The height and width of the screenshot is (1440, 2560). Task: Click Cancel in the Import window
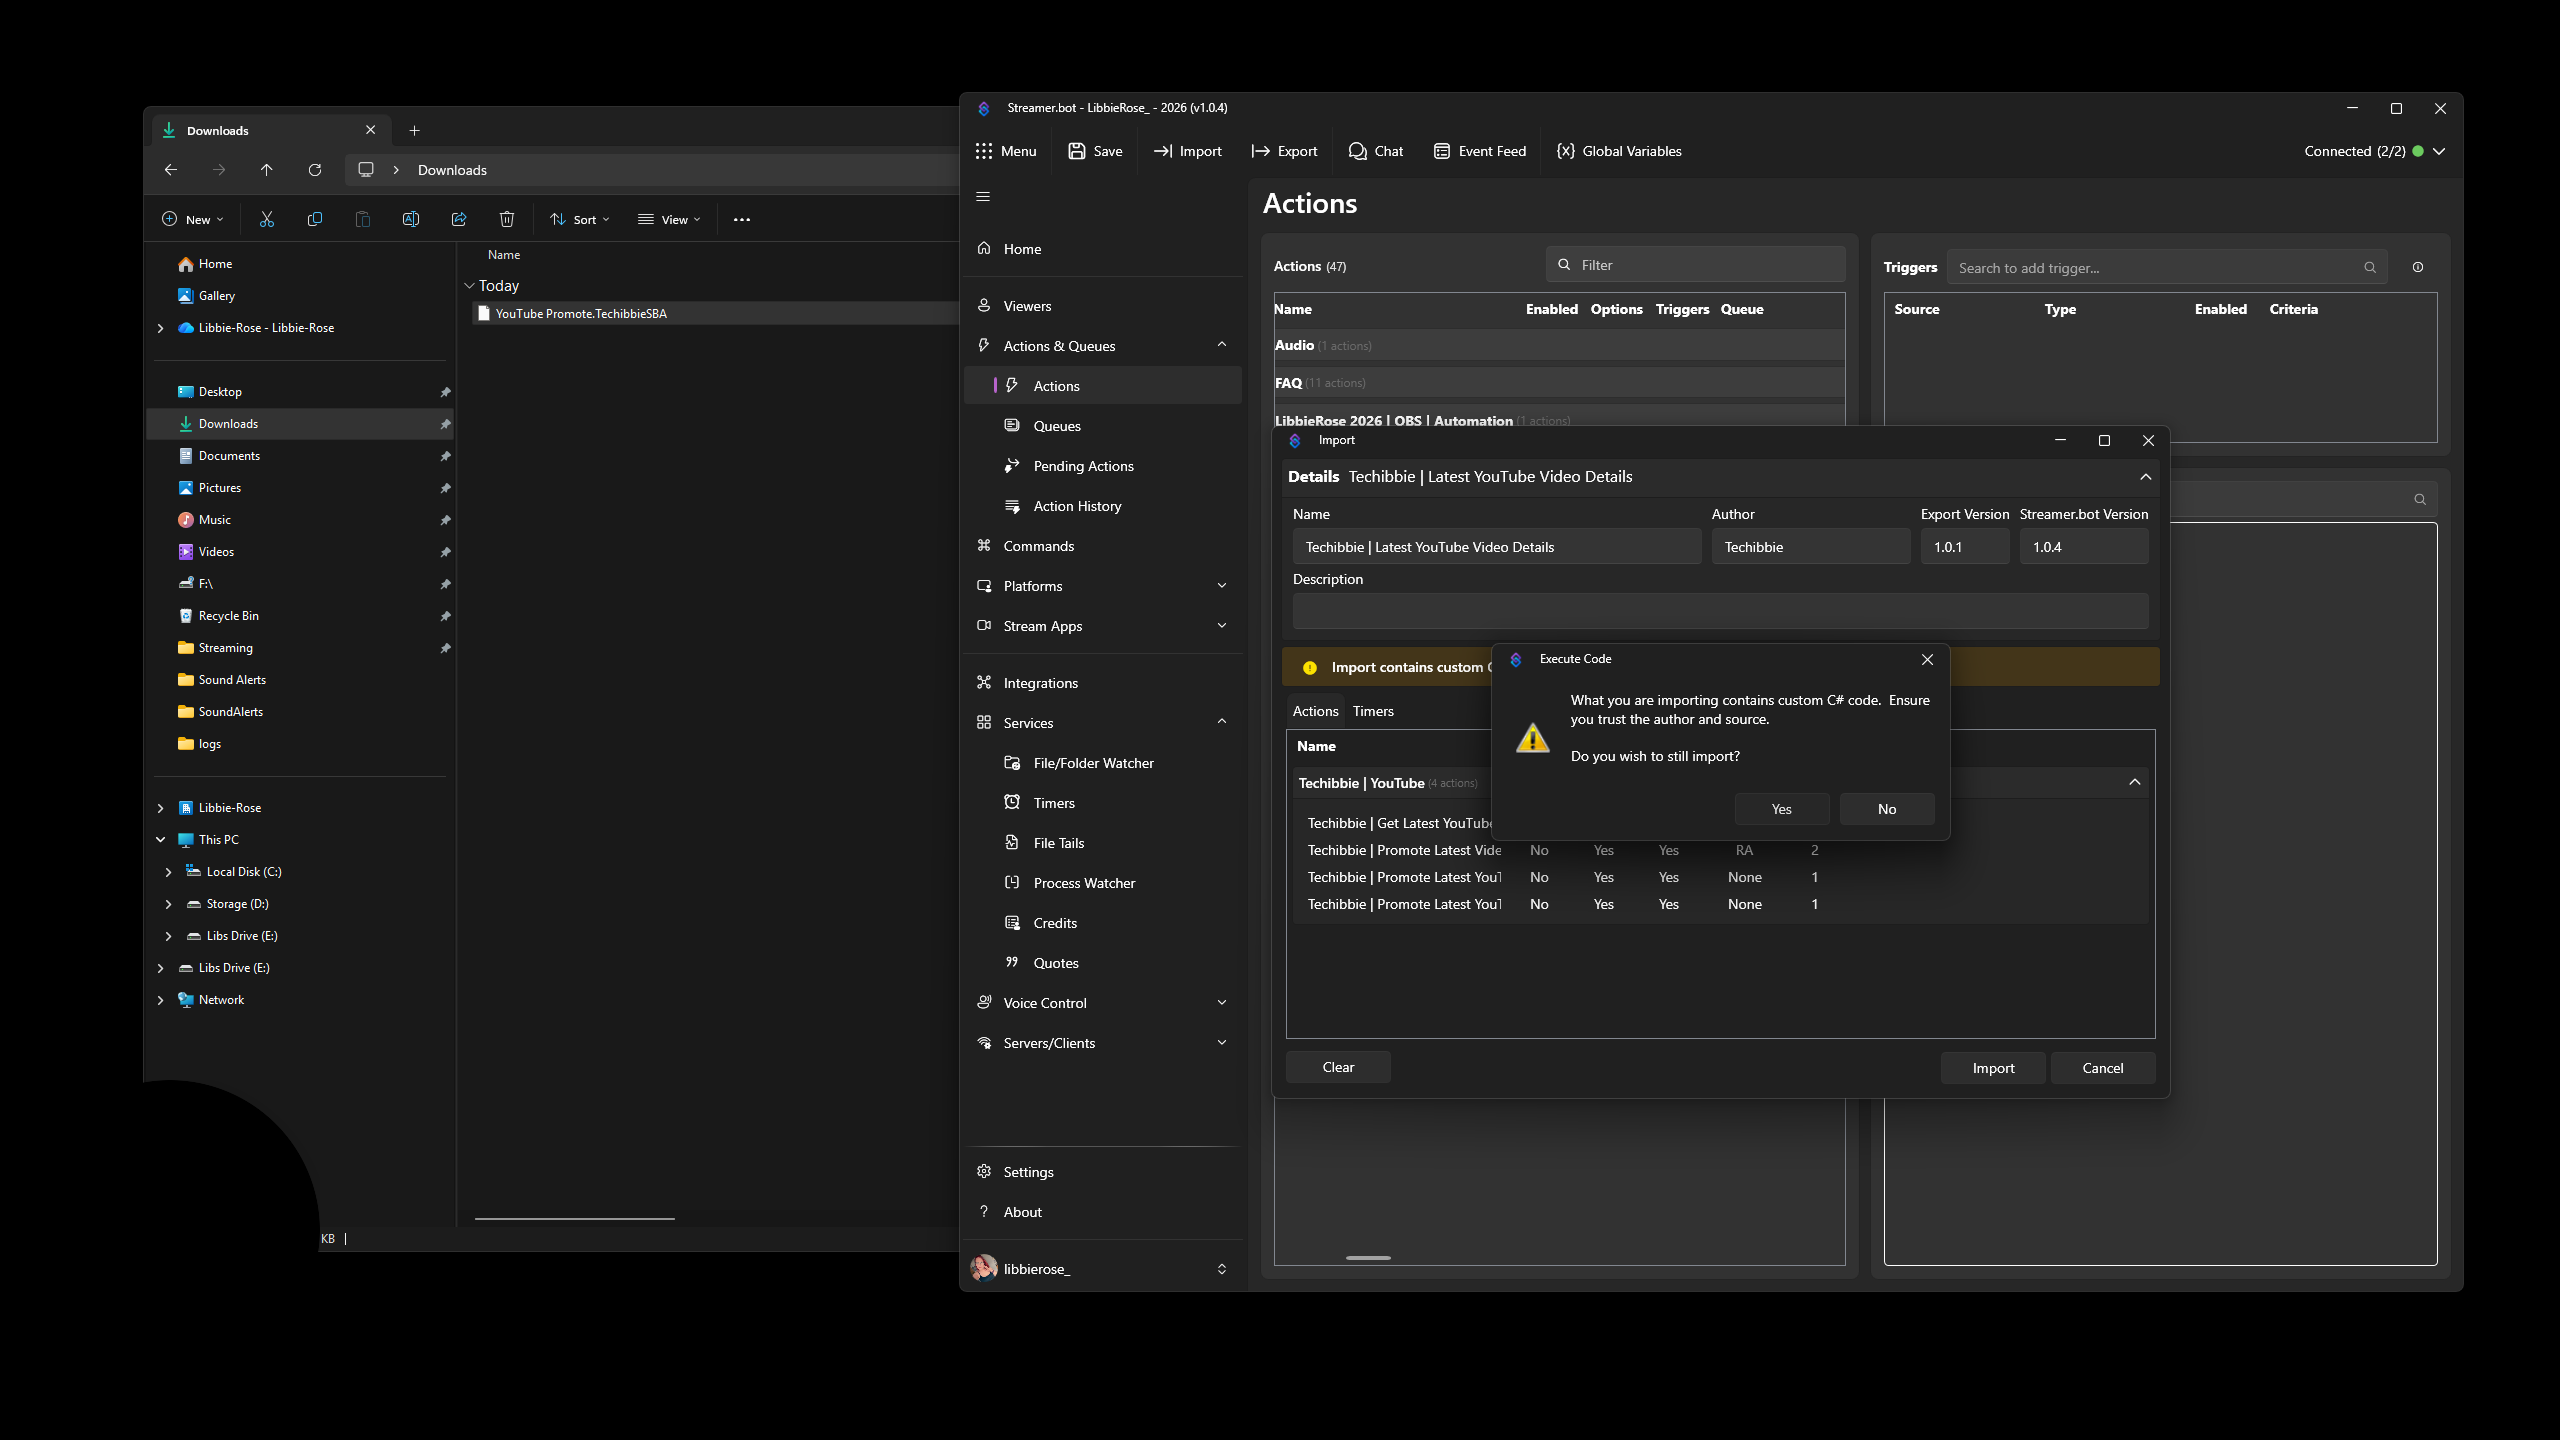pyautogui.click(x=2103, y=1068)
